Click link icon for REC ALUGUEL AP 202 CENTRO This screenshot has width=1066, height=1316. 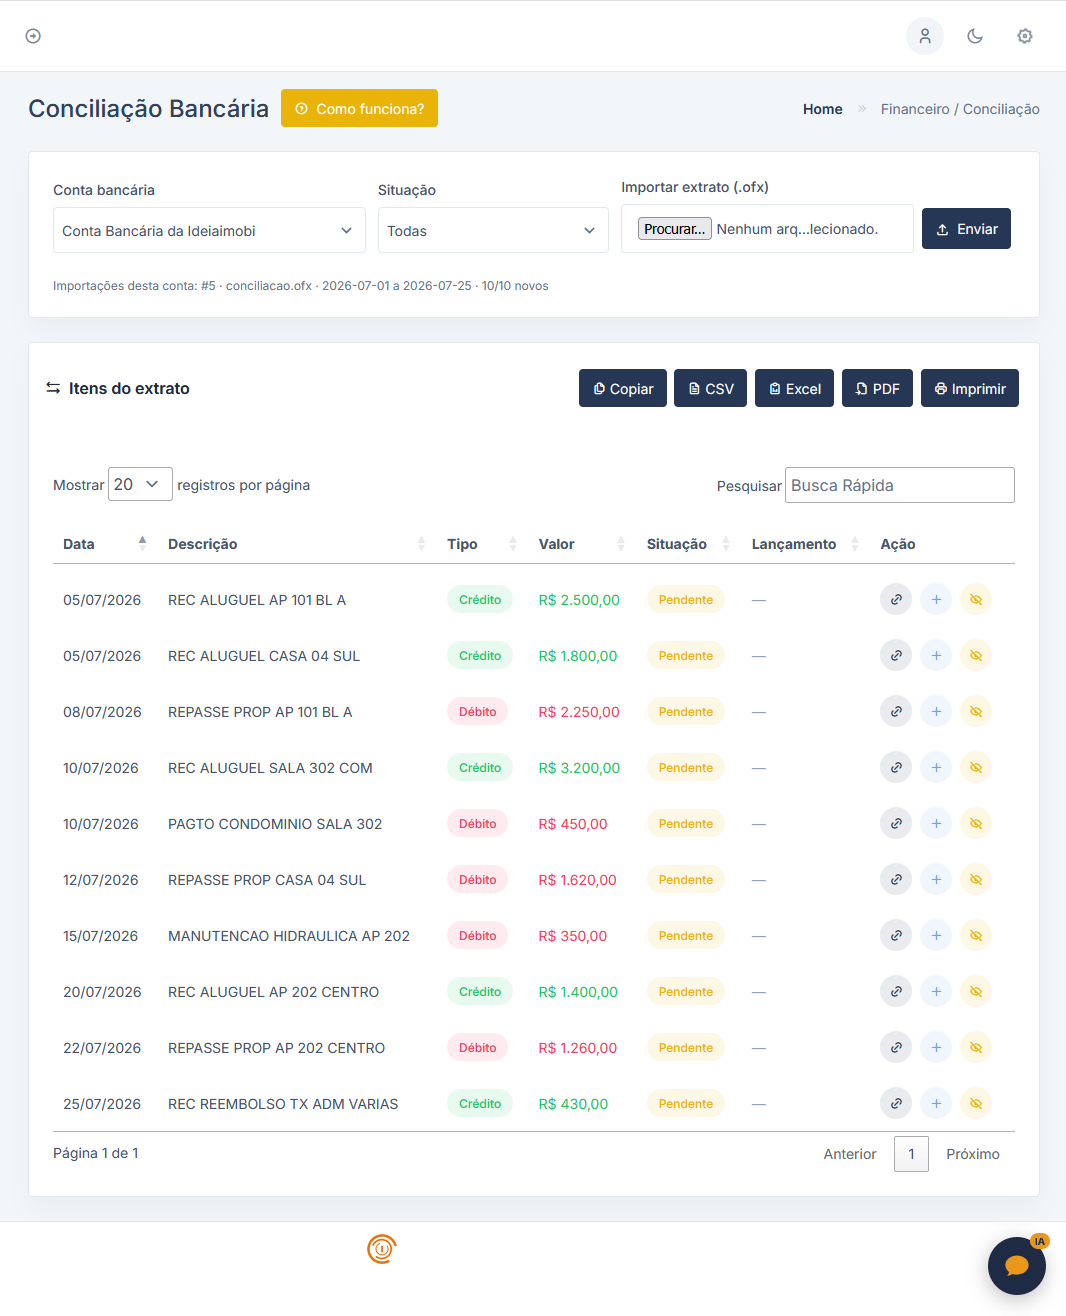[896, 992]
